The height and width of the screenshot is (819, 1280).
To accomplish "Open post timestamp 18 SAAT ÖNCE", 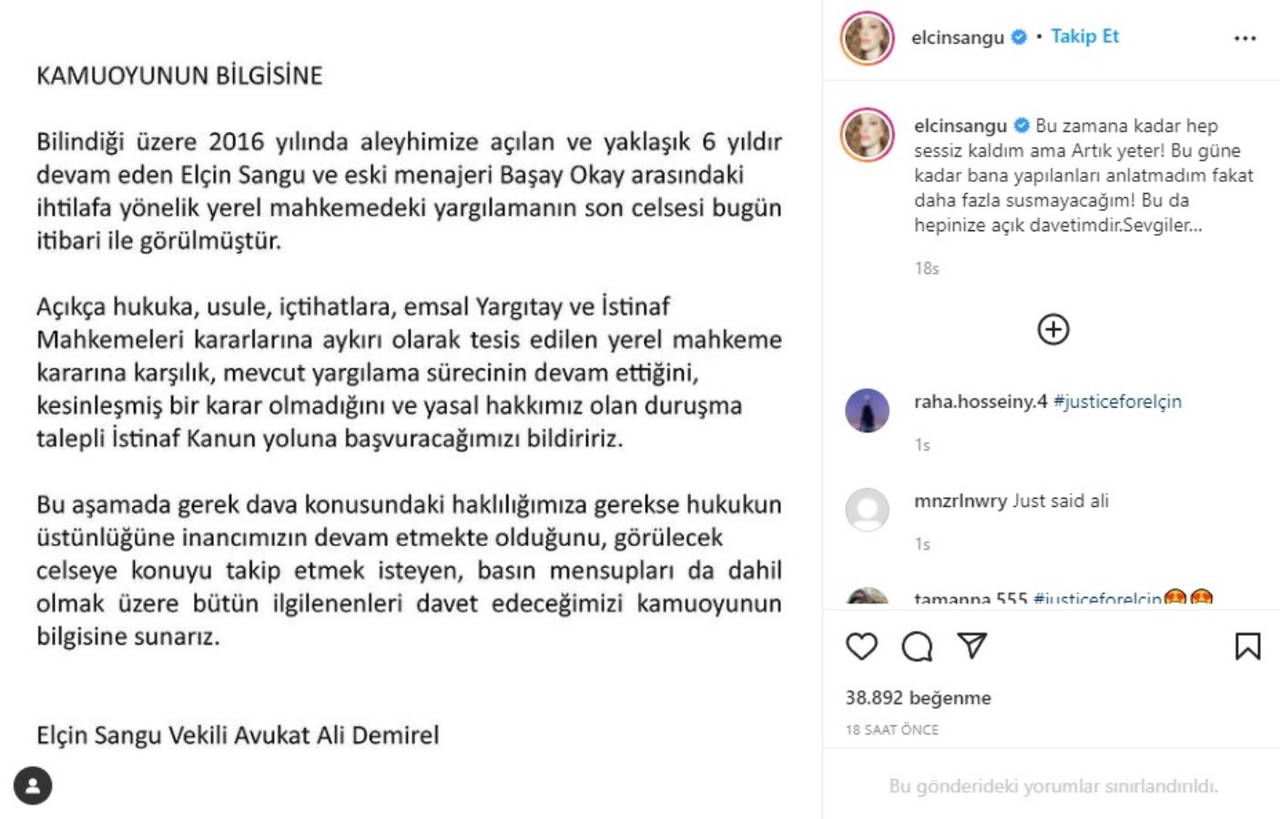I will pos(892,730).
